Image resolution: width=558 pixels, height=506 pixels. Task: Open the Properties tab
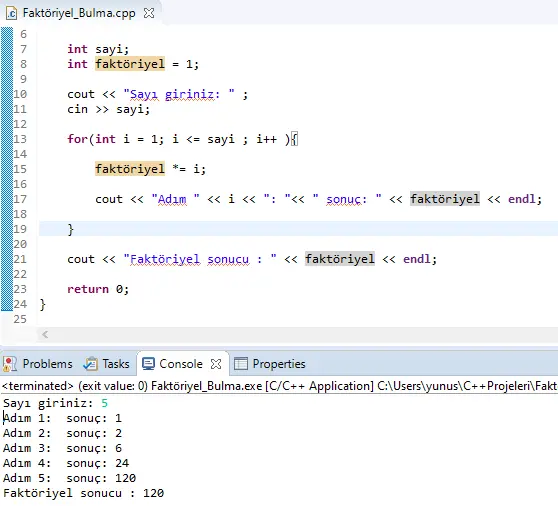click(269, 364)
